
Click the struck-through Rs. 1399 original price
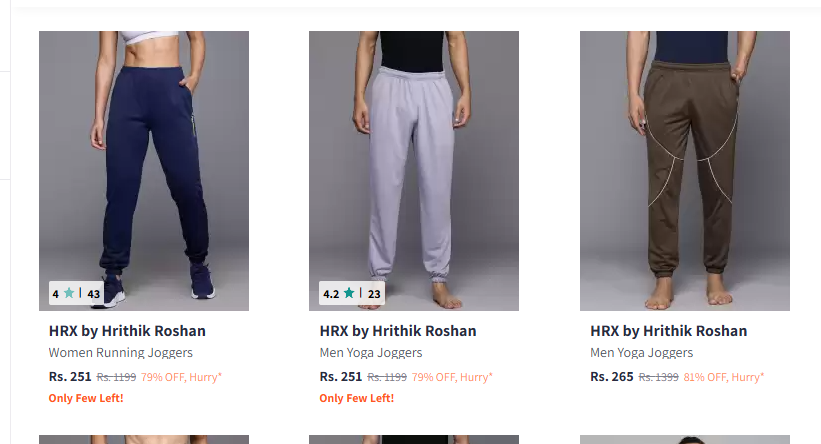[x=657, y=377]
